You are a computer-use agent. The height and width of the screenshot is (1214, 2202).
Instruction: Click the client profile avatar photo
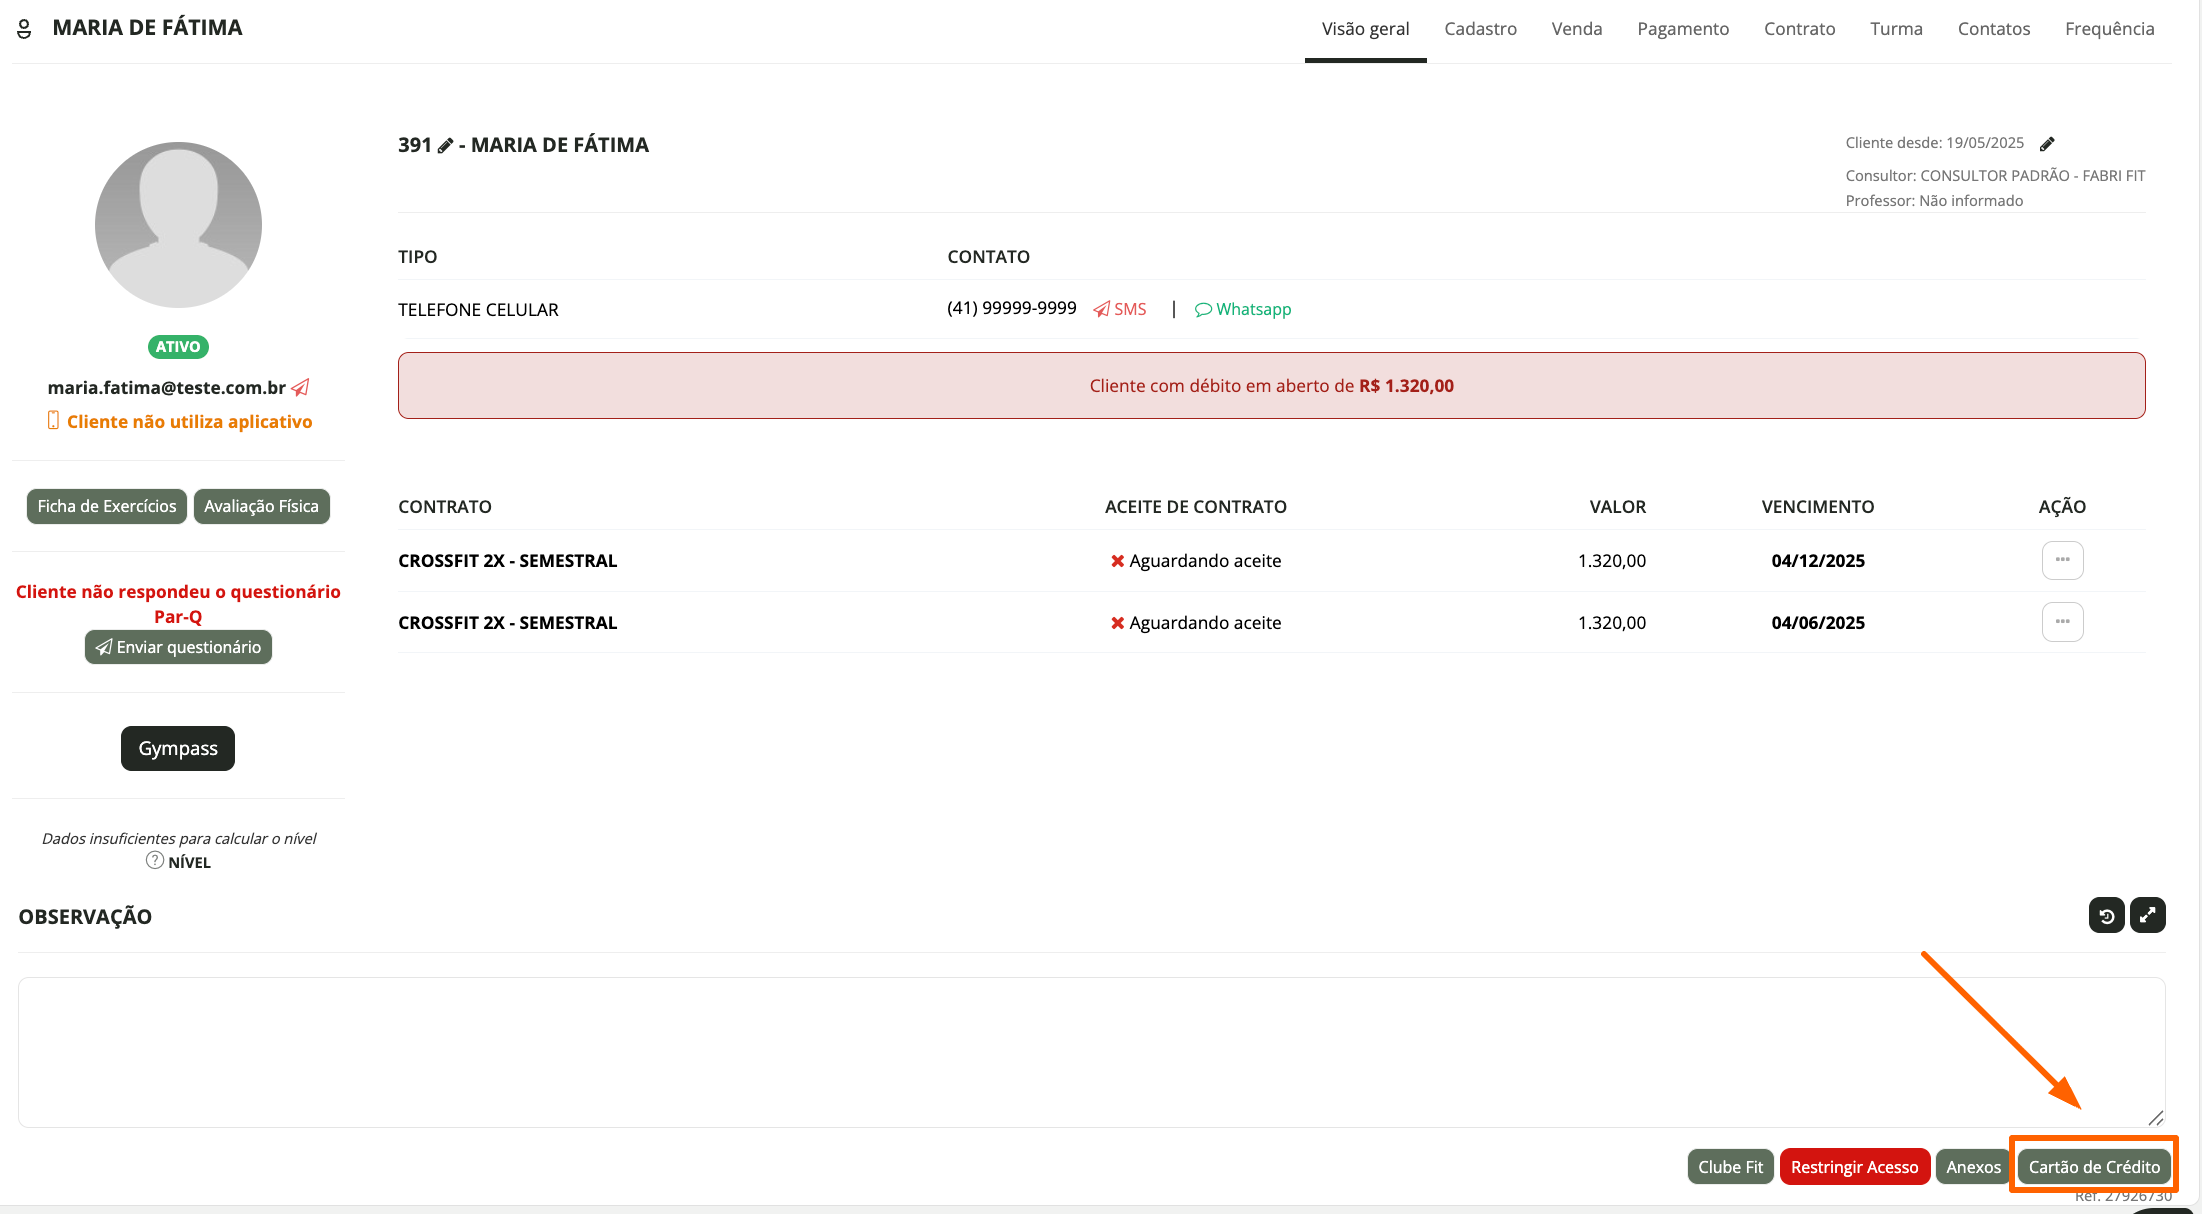(x=178, y=225)
